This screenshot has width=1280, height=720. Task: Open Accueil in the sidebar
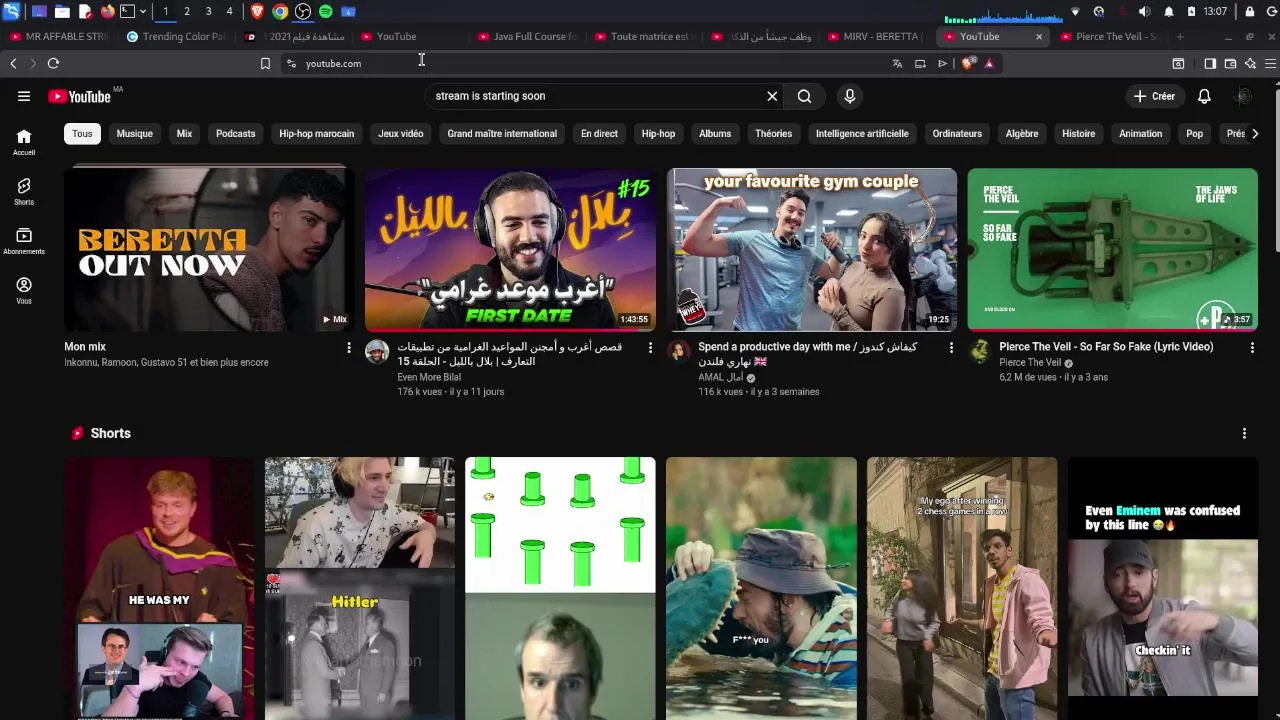(x=24, y=142)
